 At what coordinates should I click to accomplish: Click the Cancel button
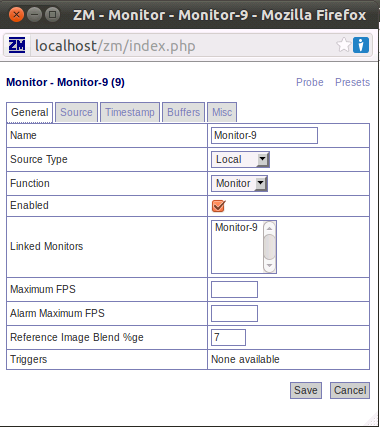[350, 390]
